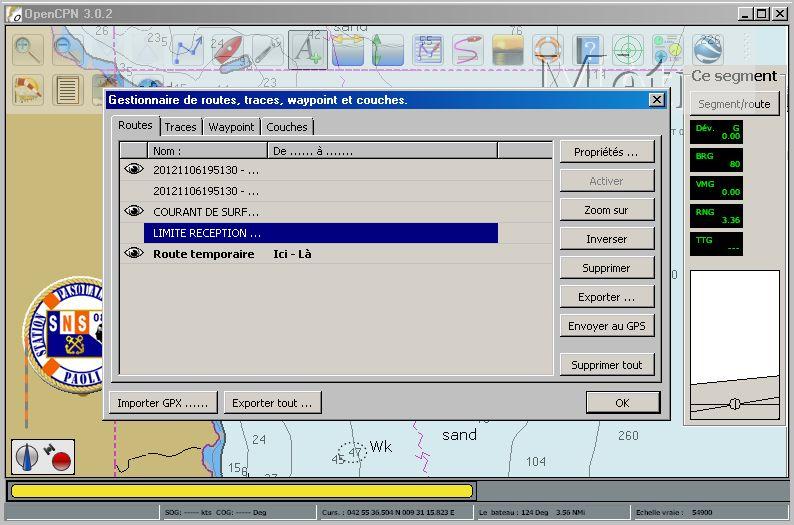The width and height of the screenshot is (794, 525).
Task: Select the create route tool icon
Action: 187,49
